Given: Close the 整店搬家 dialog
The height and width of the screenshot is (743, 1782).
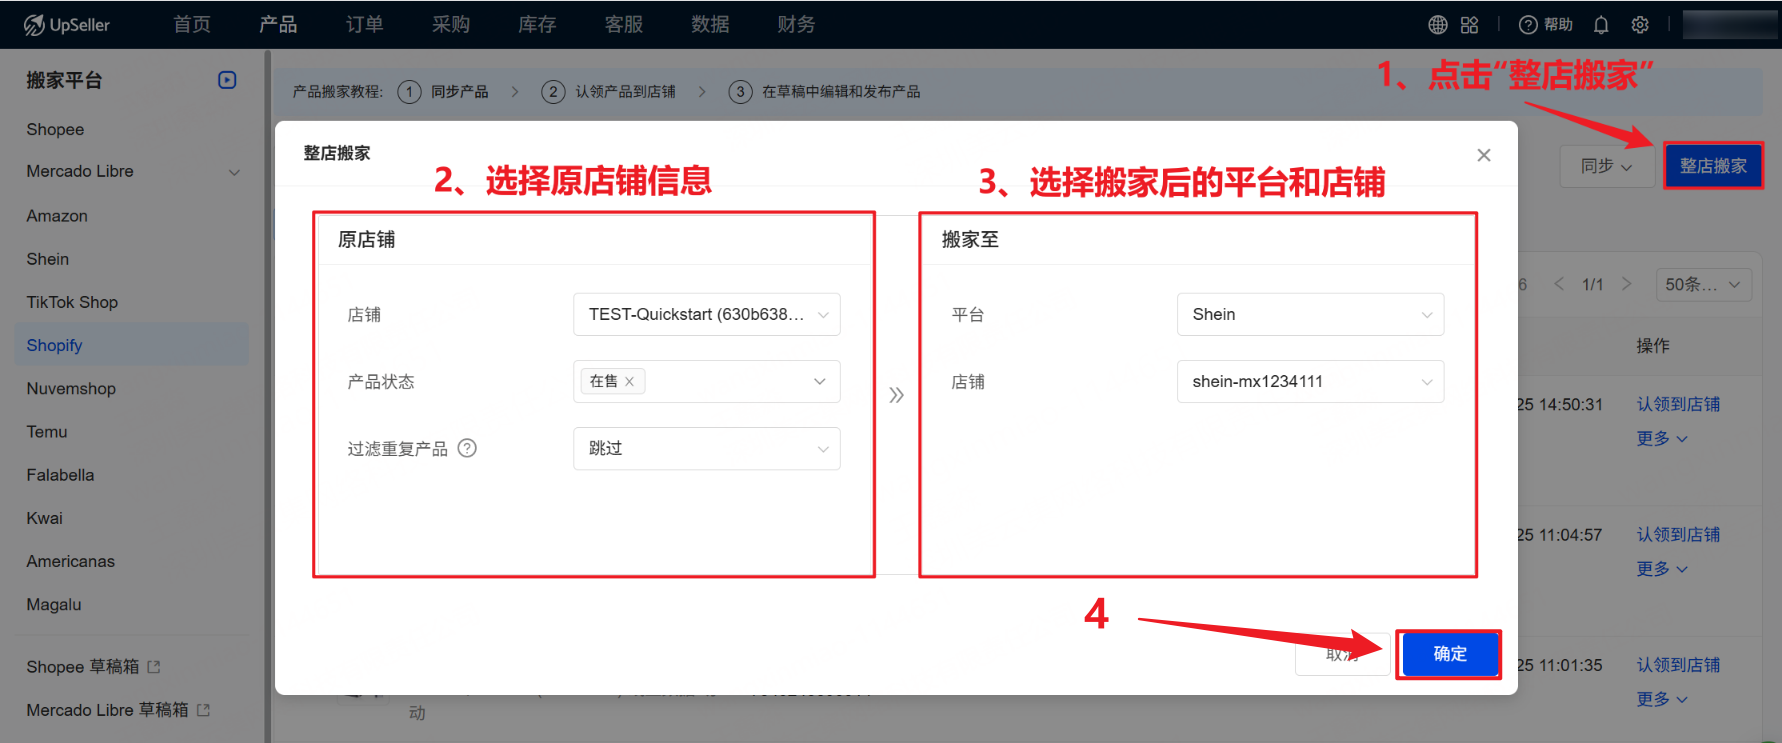Looking at the screenshot, I should point(1484,155).
